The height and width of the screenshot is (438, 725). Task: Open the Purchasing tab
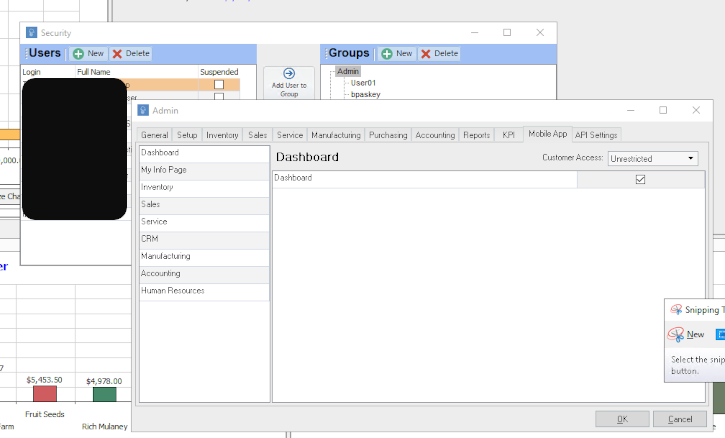click(388, 135)
